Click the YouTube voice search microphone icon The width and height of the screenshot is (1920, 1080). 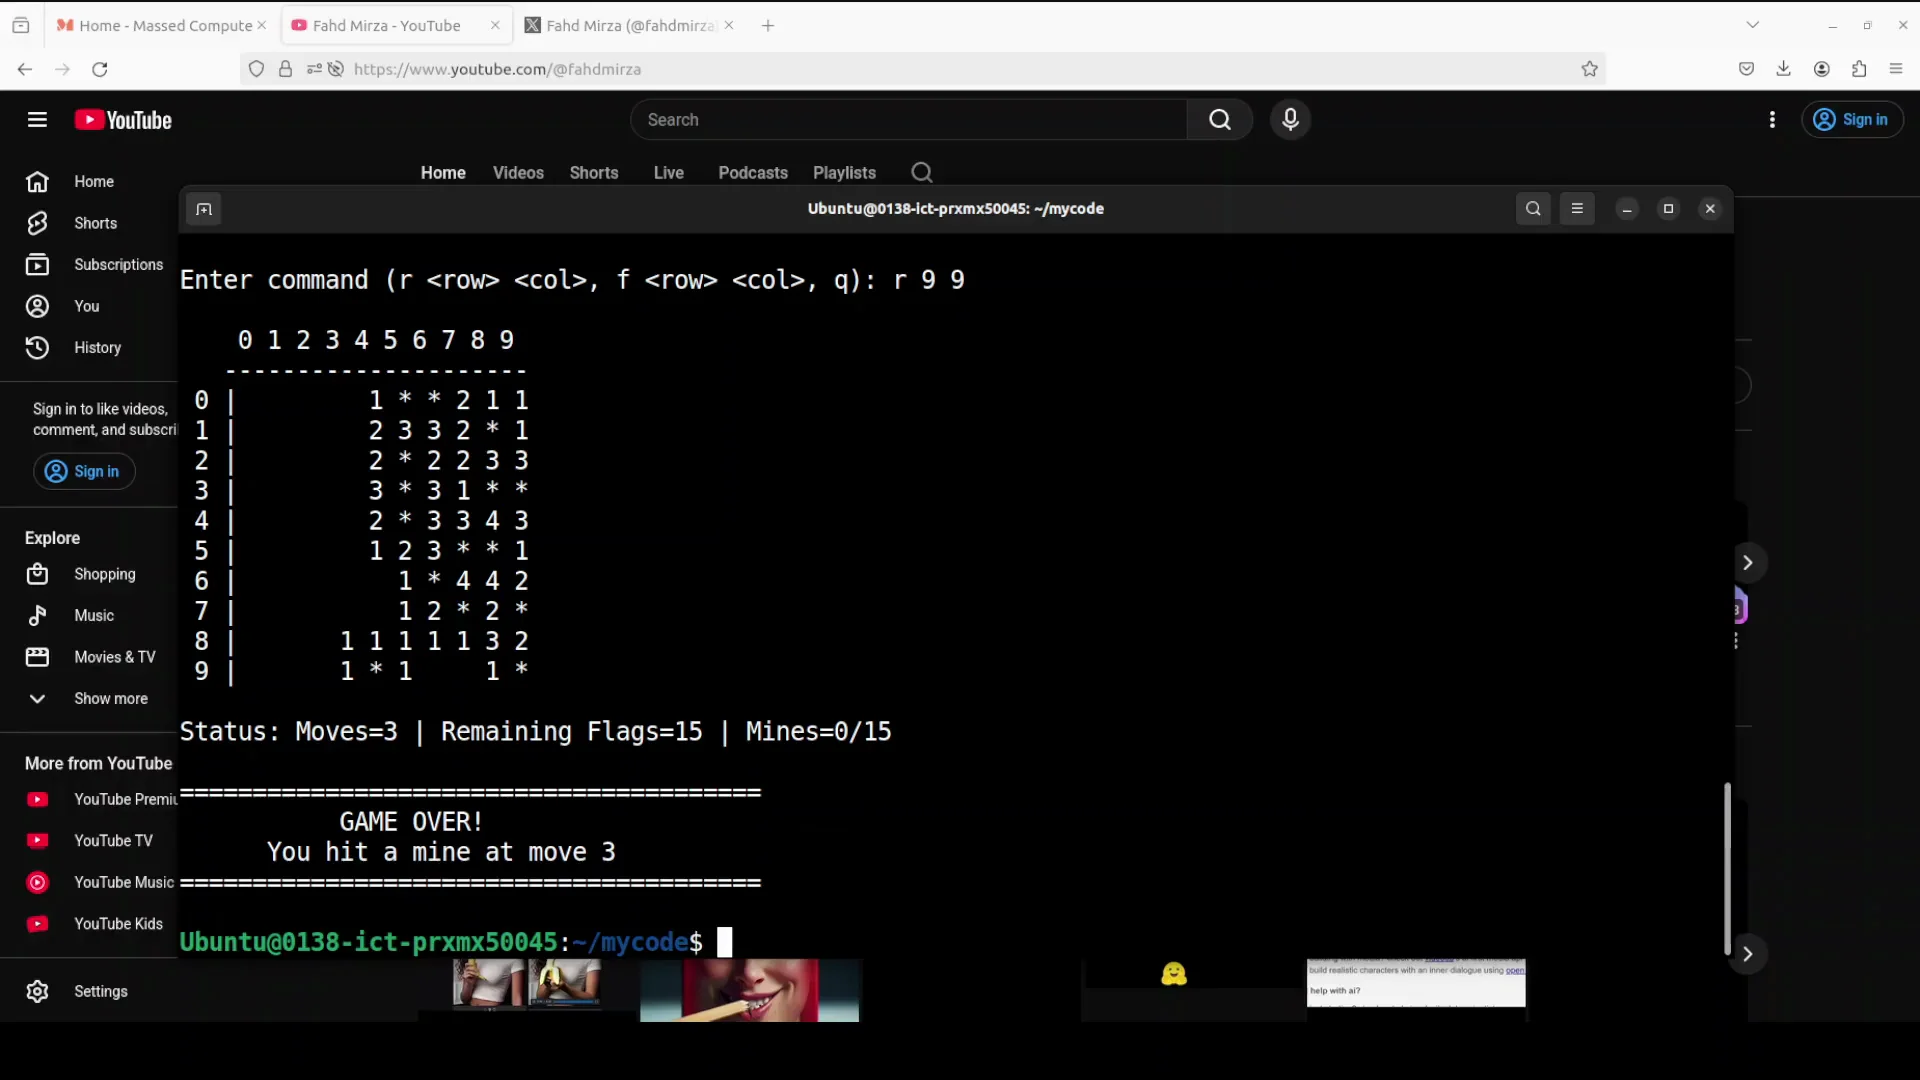(x=1290, y=120)
